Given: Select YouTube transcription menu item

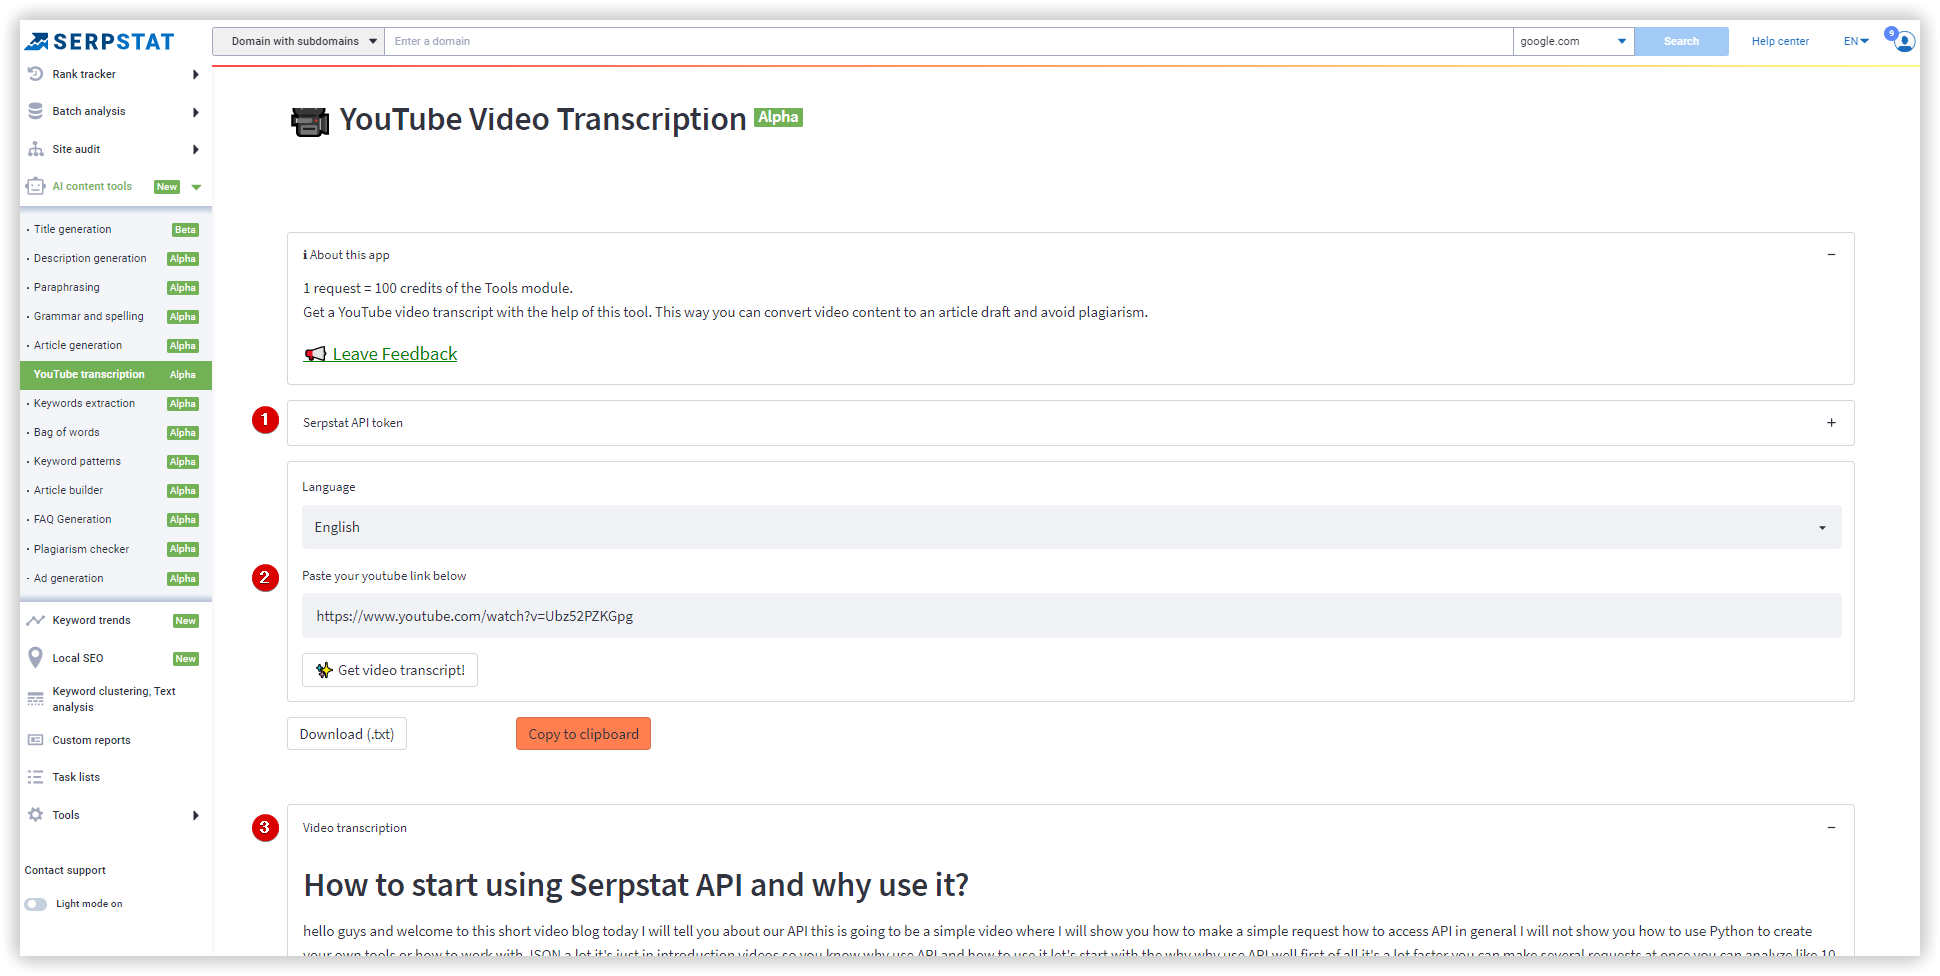Looking at the screenshot, I should [116, 374].
